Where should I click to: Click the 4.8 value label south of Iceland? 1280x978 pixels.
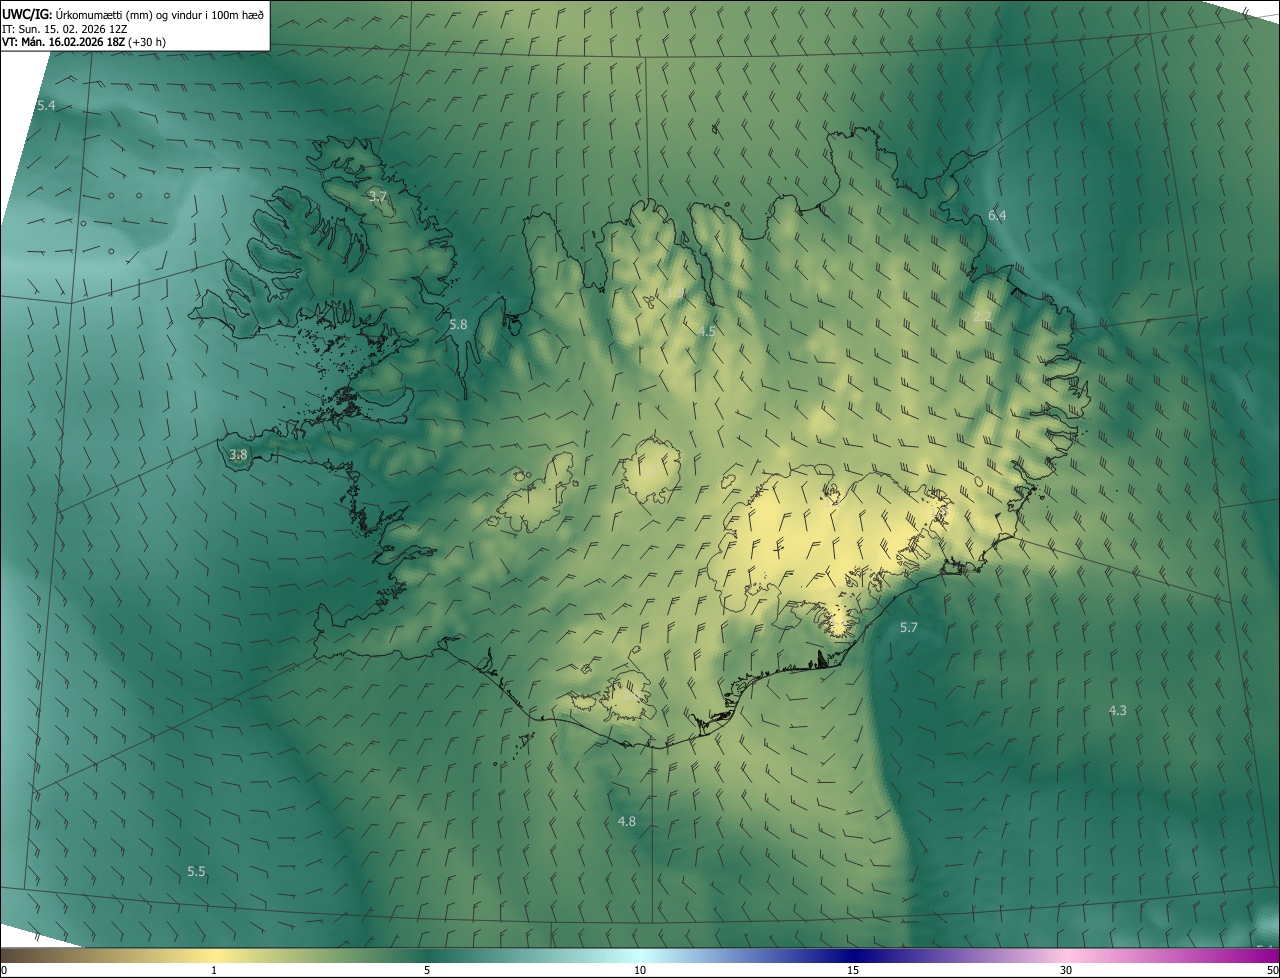(x=626, y=821)
